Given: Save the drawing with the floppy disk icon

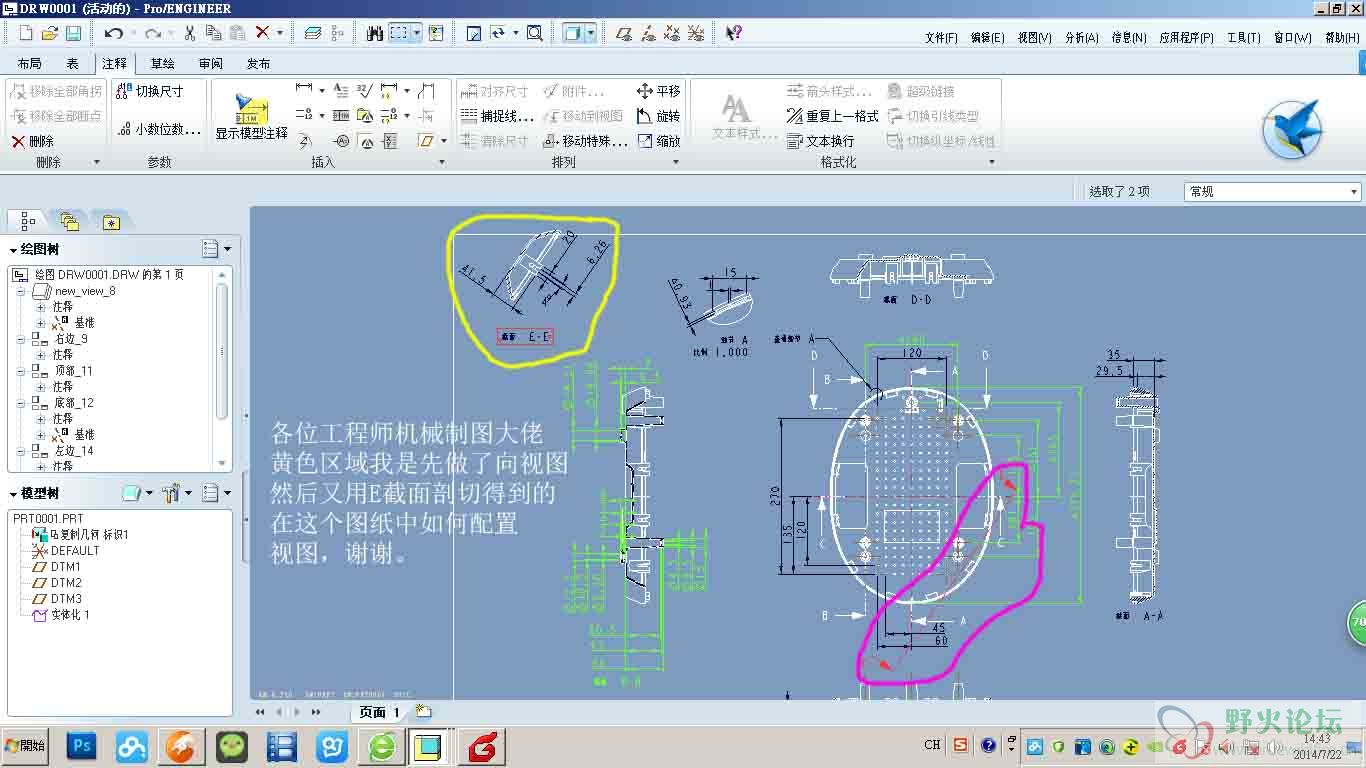Looking at the screenshot, I should [x=73, y=33].
